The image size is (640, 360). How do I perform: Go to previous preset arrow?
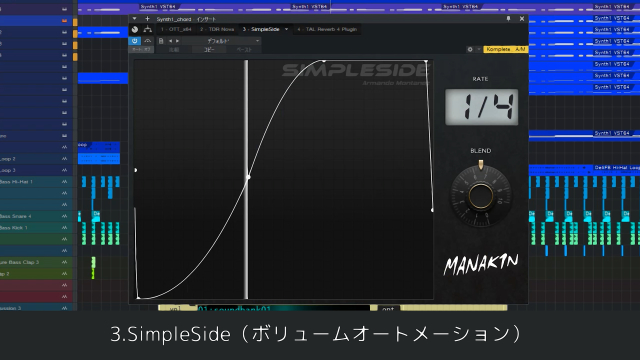point(170,41)
